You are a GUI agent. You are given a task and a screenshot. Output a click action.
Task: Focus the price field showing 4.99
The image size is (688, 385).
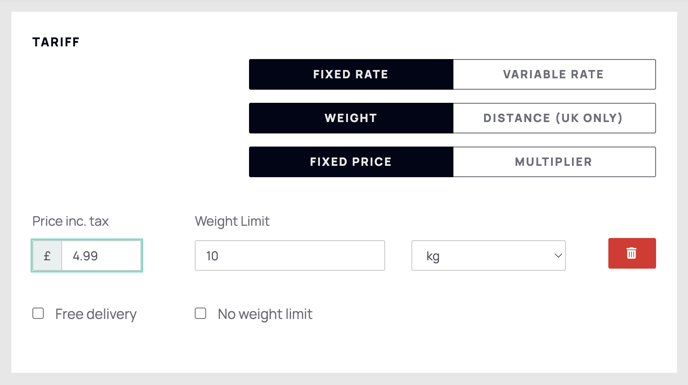coord(101,255)
